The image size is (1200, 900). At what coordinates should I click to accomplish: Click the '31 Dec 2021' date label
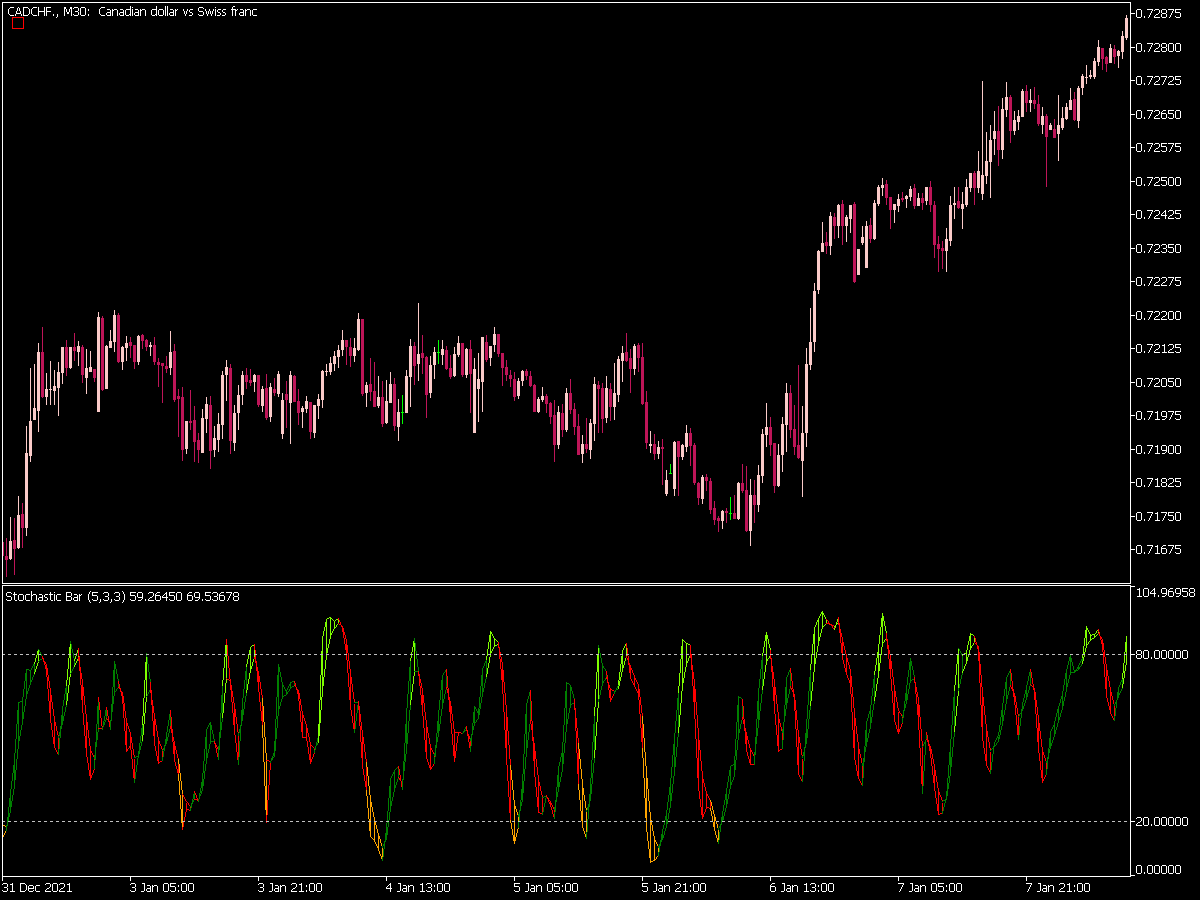38,887
